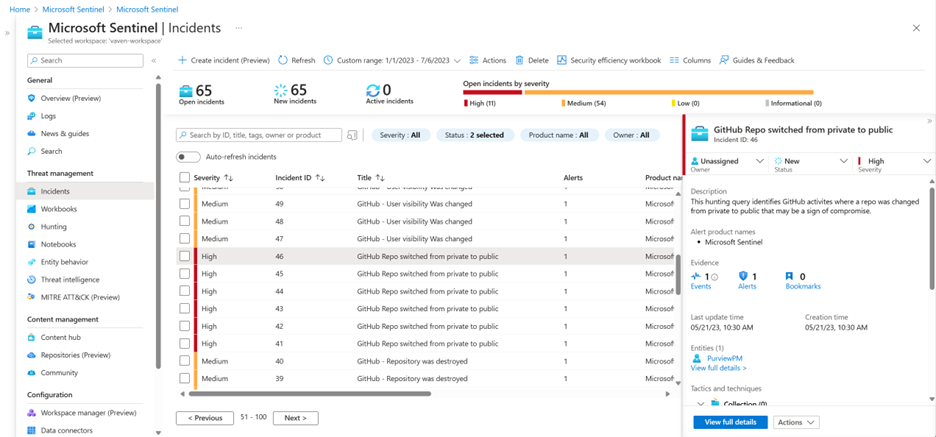Open the Events evidence link
Viewport: 936px width, 437px height.
tap(701, 287)
